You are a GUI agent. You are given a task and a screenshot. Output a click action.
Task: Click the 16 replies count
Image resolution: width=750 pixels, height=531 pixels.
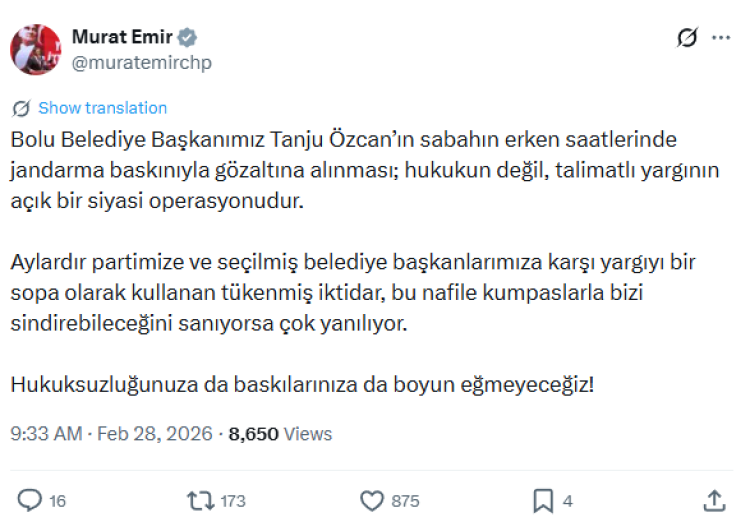click(x=57, y=501)
